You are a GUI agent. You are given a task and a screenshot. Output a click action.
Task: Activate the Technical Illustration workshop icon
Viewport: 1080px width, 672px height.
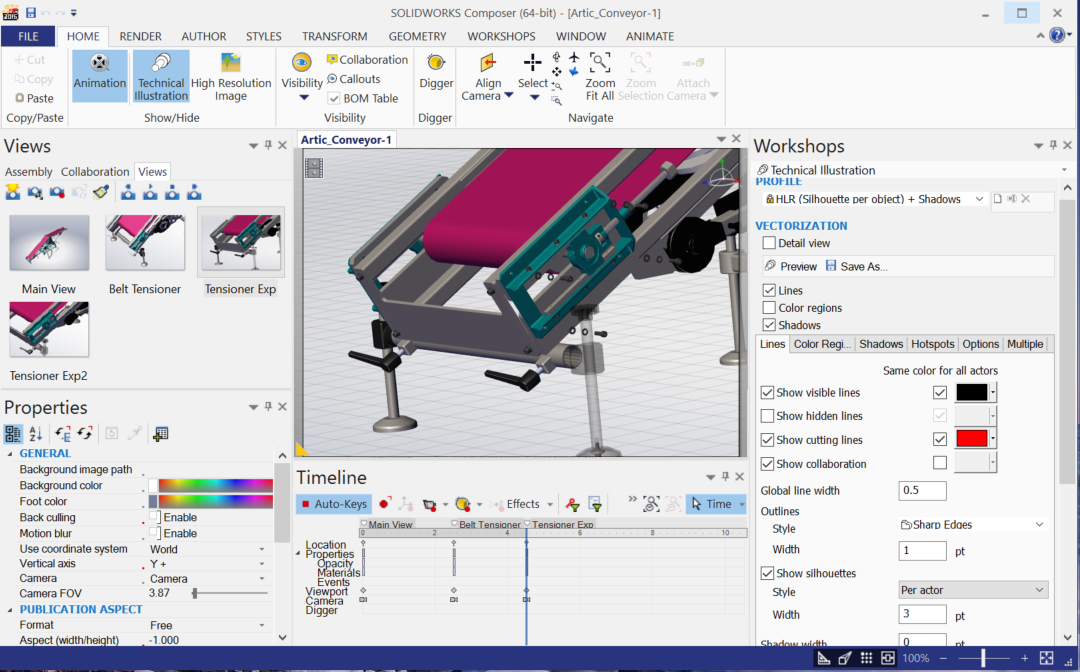point(161,63)
